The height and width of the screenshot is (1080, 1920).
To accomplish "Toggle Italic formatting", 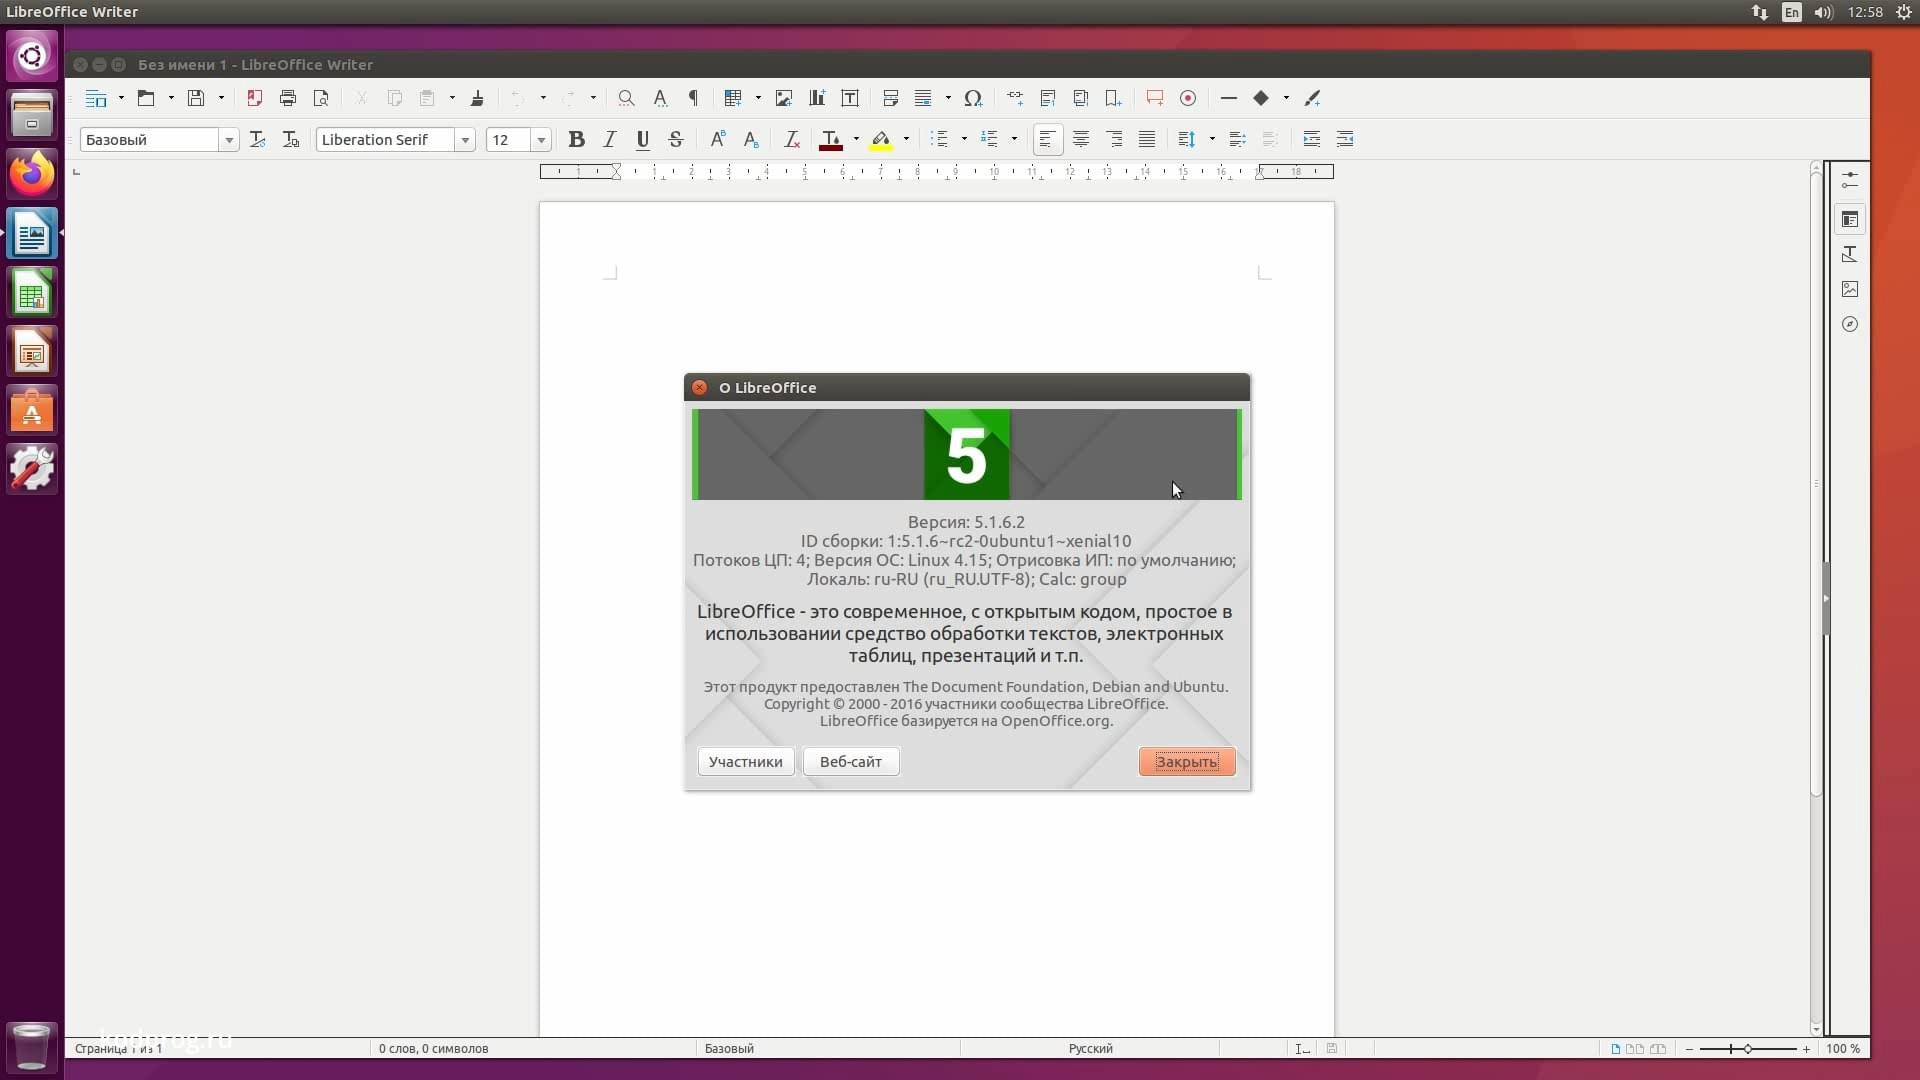I will (610, 140).
